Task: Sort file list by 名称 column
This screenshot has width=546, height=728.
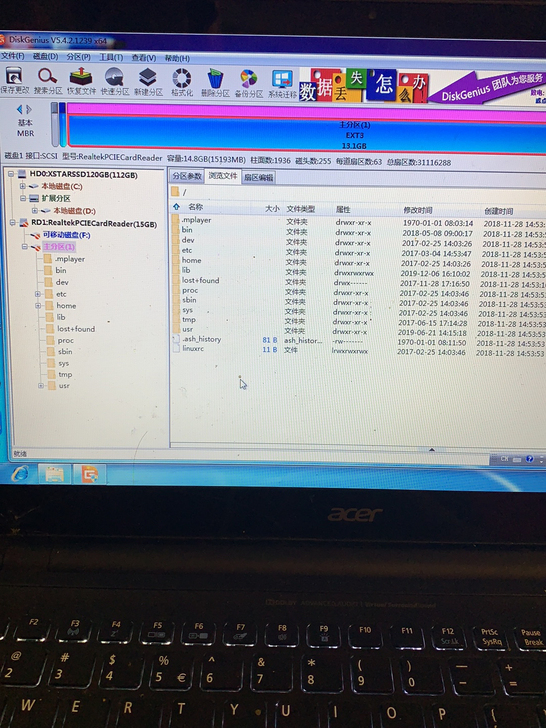Action: click(195, 207)
